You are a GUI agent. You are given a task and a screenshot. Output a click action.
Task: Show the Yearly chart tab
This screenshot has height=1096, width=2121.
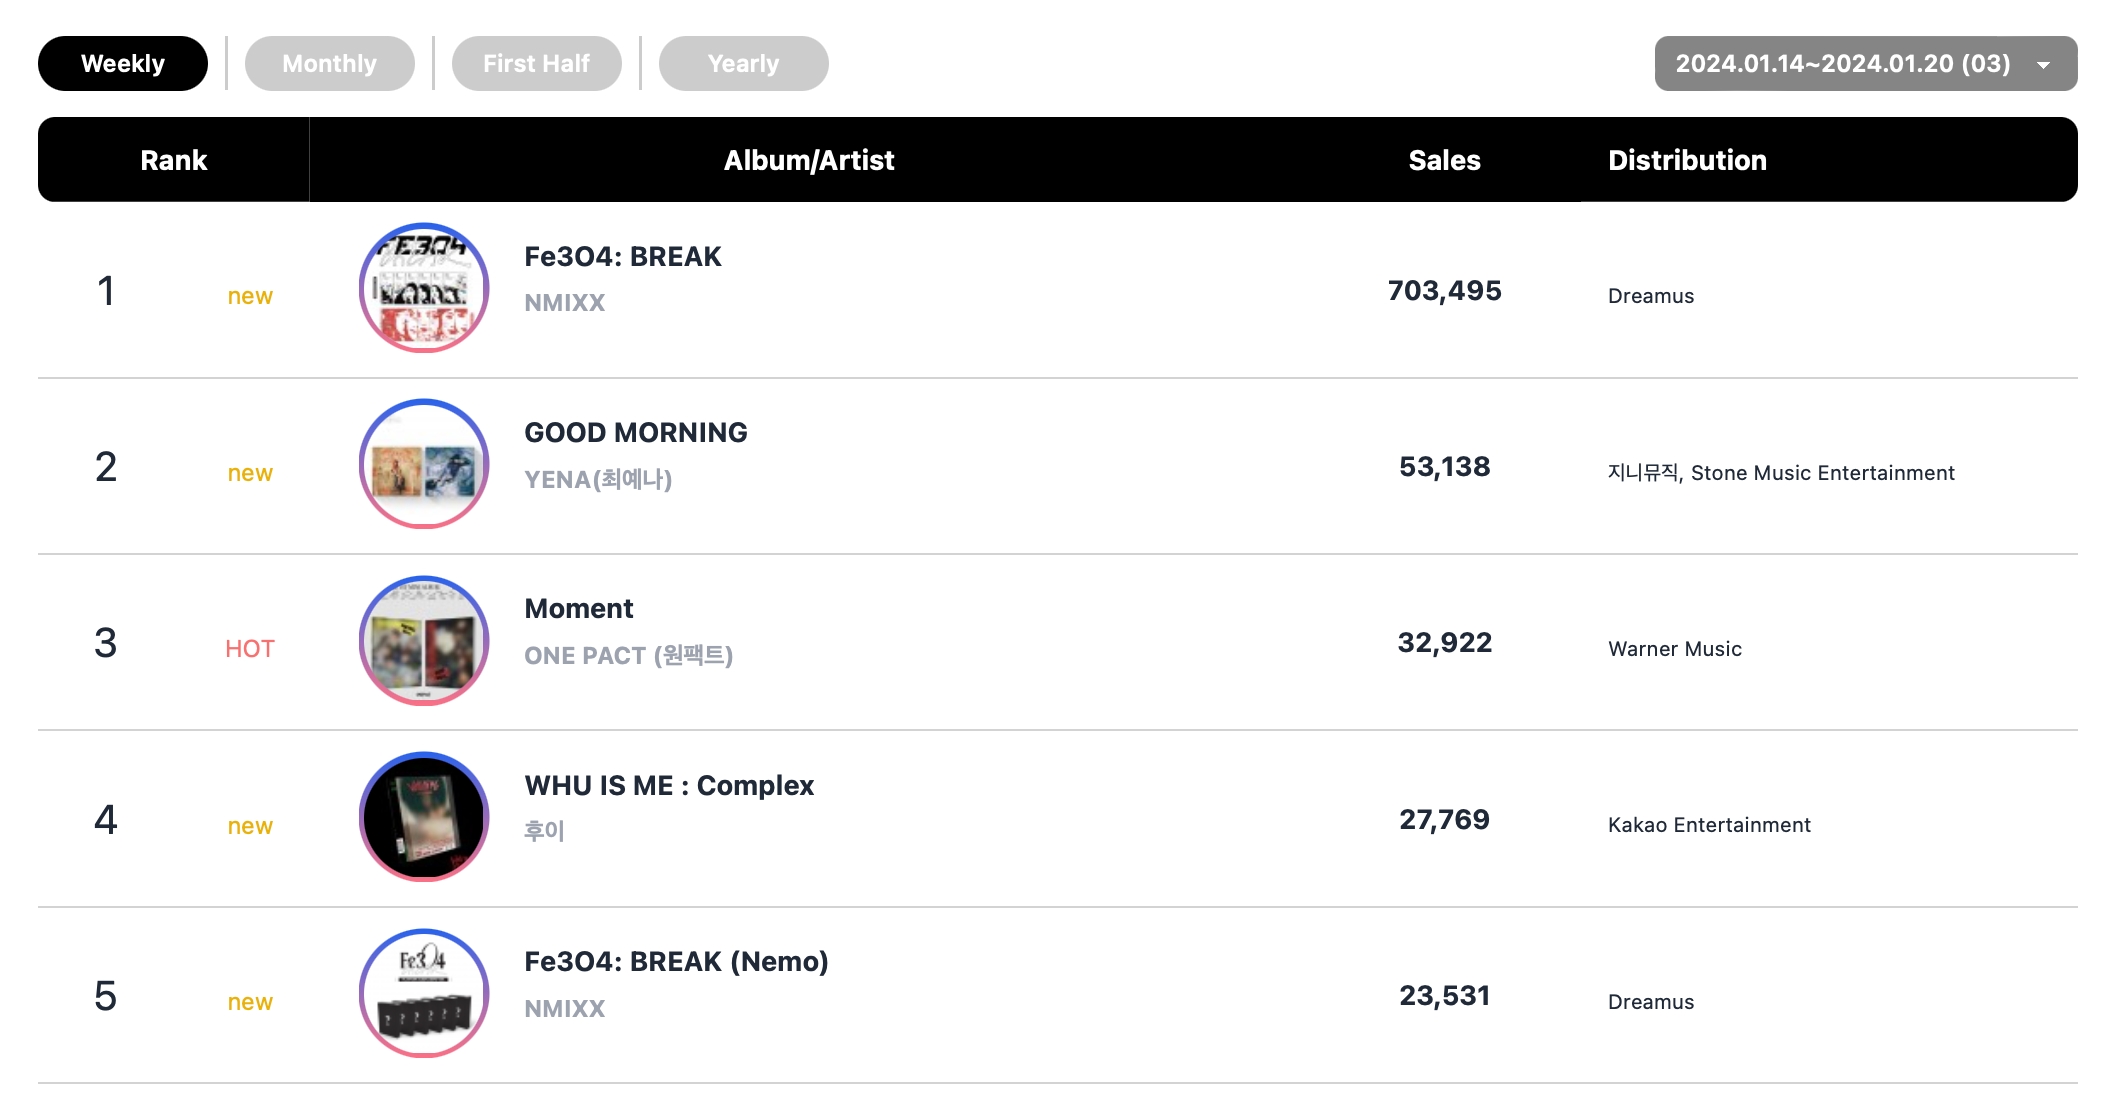744,64
